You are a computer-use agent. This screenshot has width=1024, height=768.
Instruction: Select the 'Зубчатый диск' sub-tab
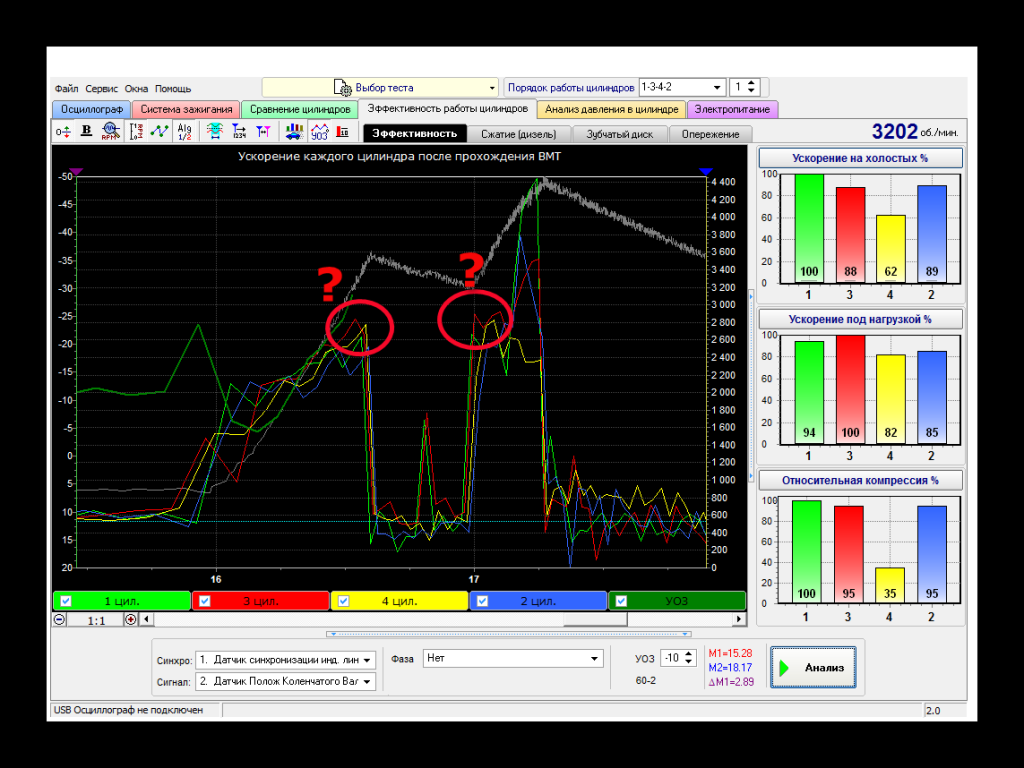pyautogui.click(x=620, y=134)
